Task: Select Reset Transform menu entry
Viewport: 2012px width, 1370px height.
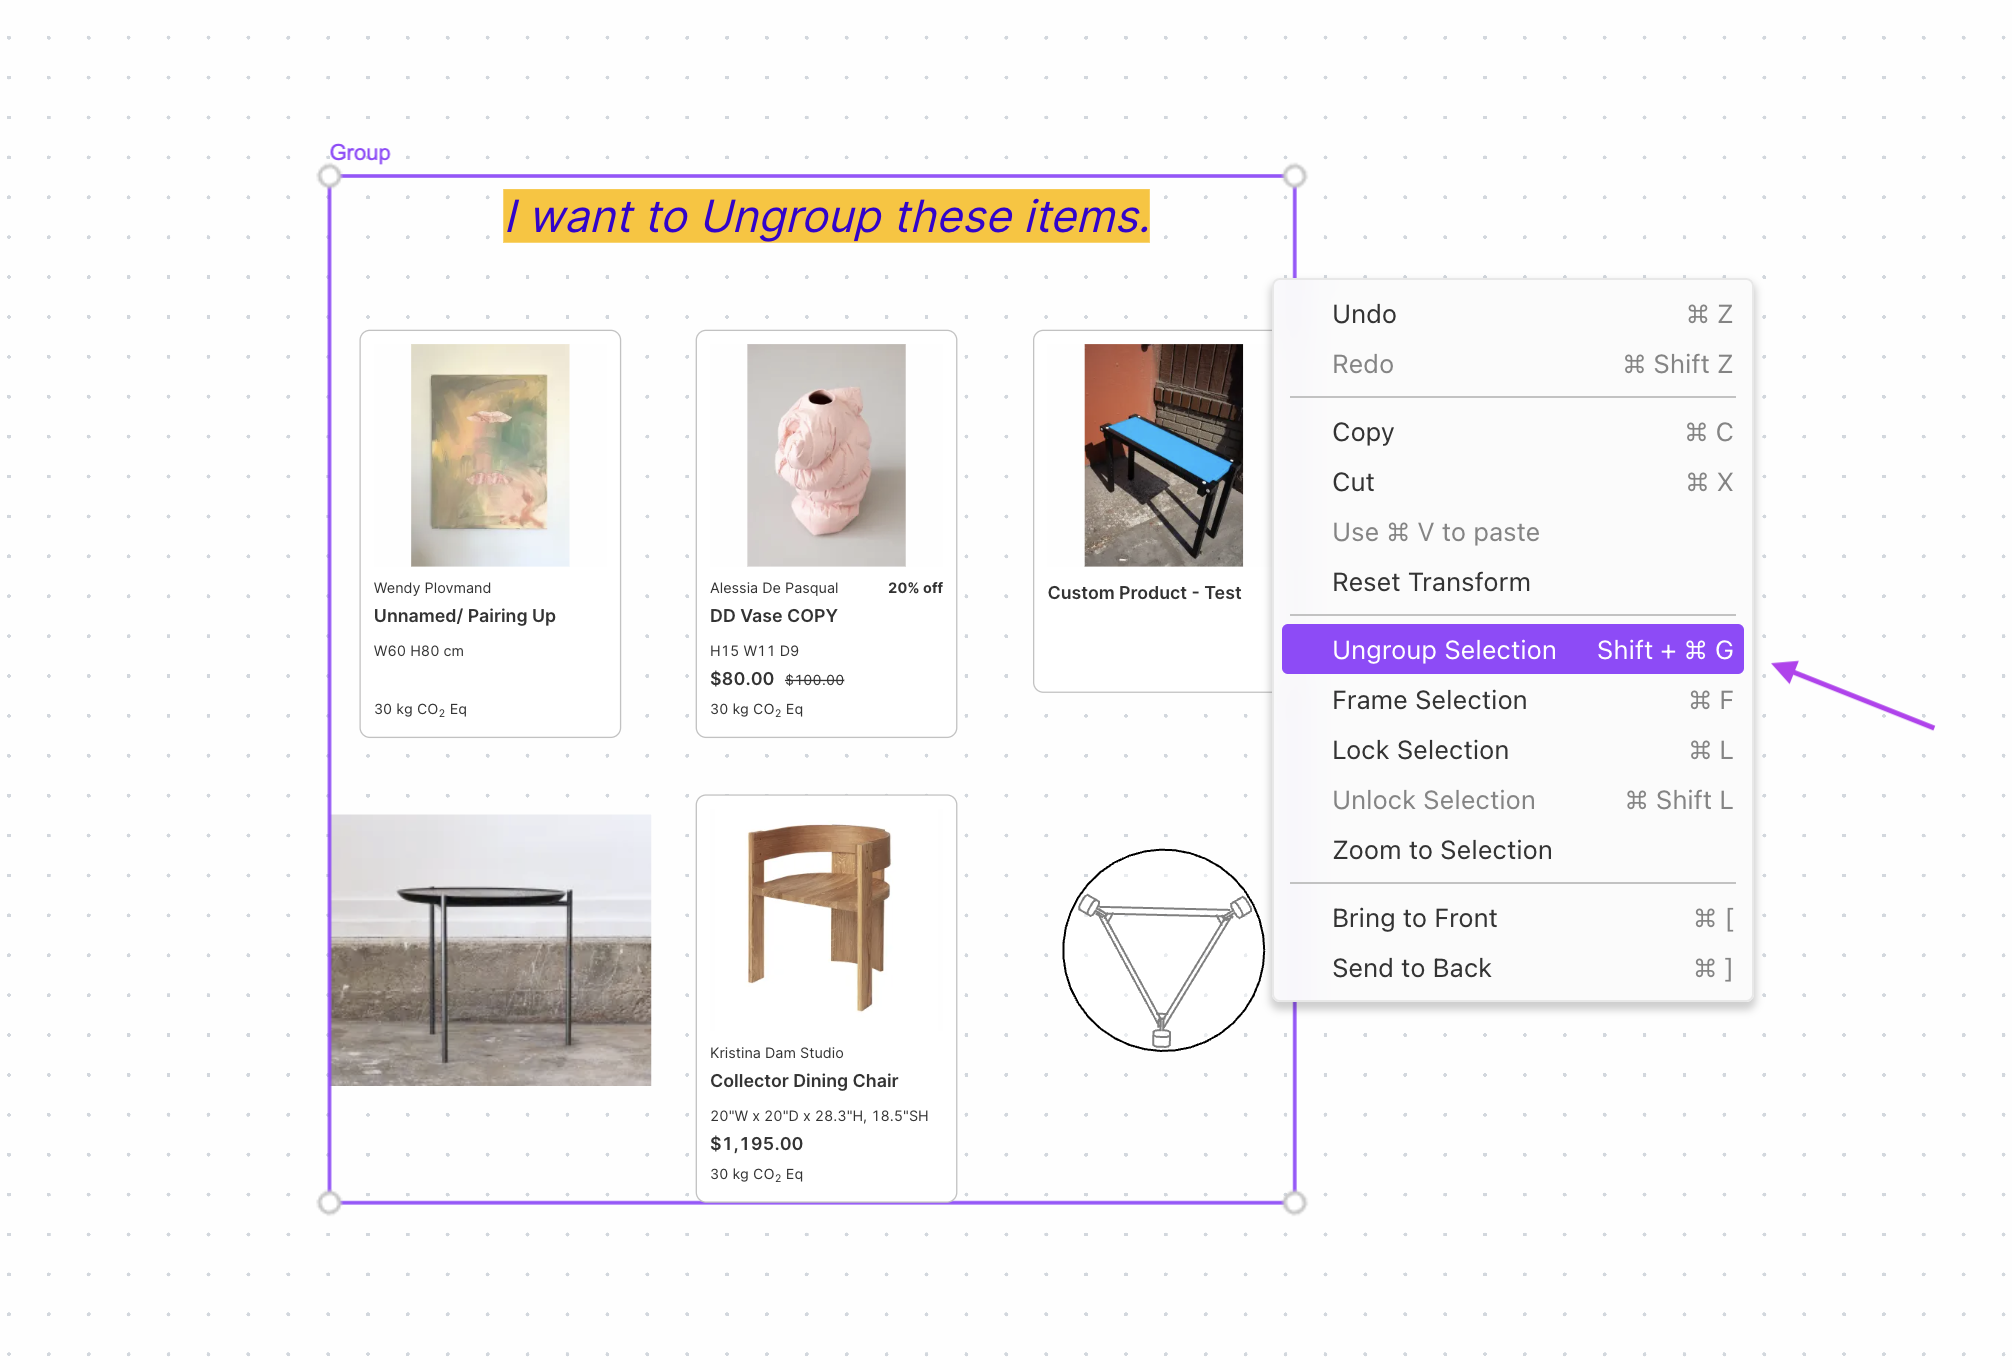Action: click(x=1512, y=582)
